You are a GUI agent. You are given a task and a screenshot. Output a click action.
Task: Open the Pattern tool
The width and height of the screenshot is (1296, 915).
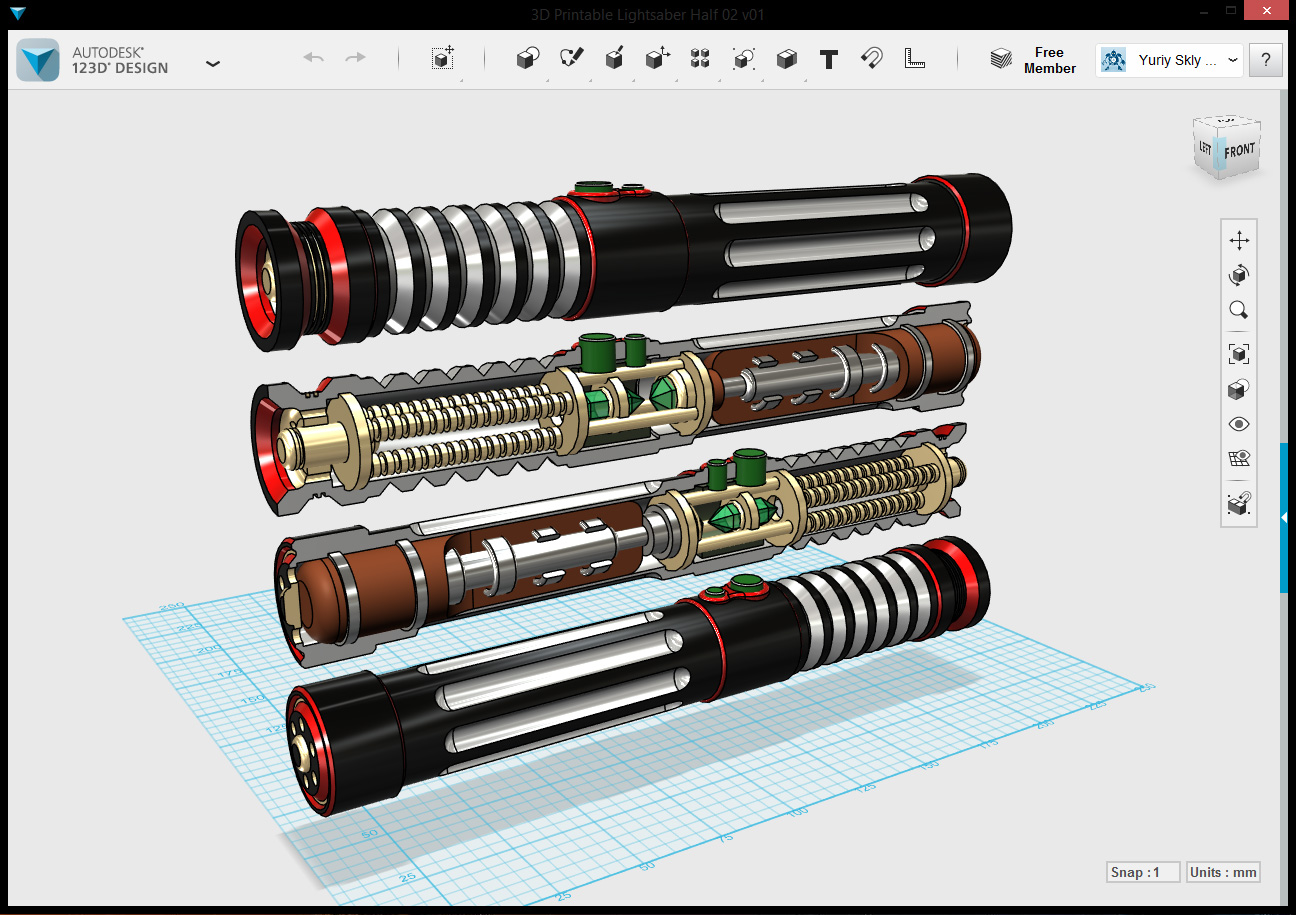[x=700, y=59]
